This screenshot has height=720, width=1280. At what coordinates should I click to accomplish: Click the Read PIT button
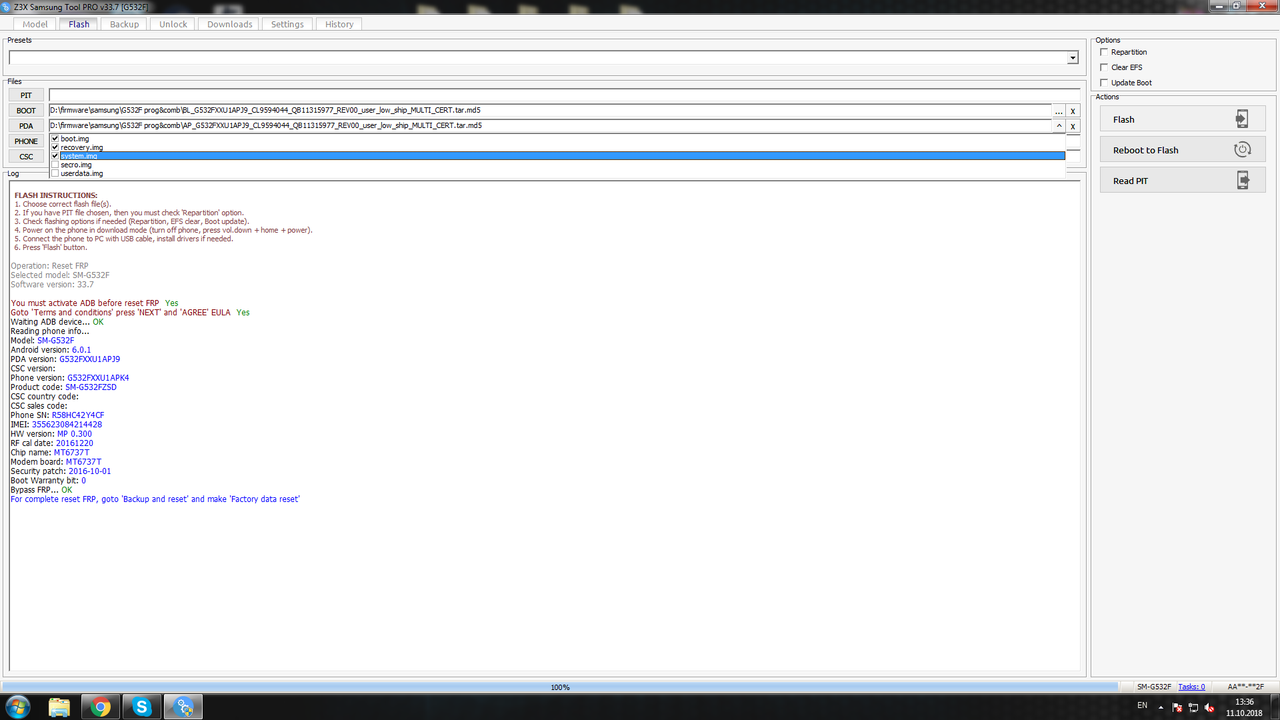pyautogui.click(x=1181, y=180)
